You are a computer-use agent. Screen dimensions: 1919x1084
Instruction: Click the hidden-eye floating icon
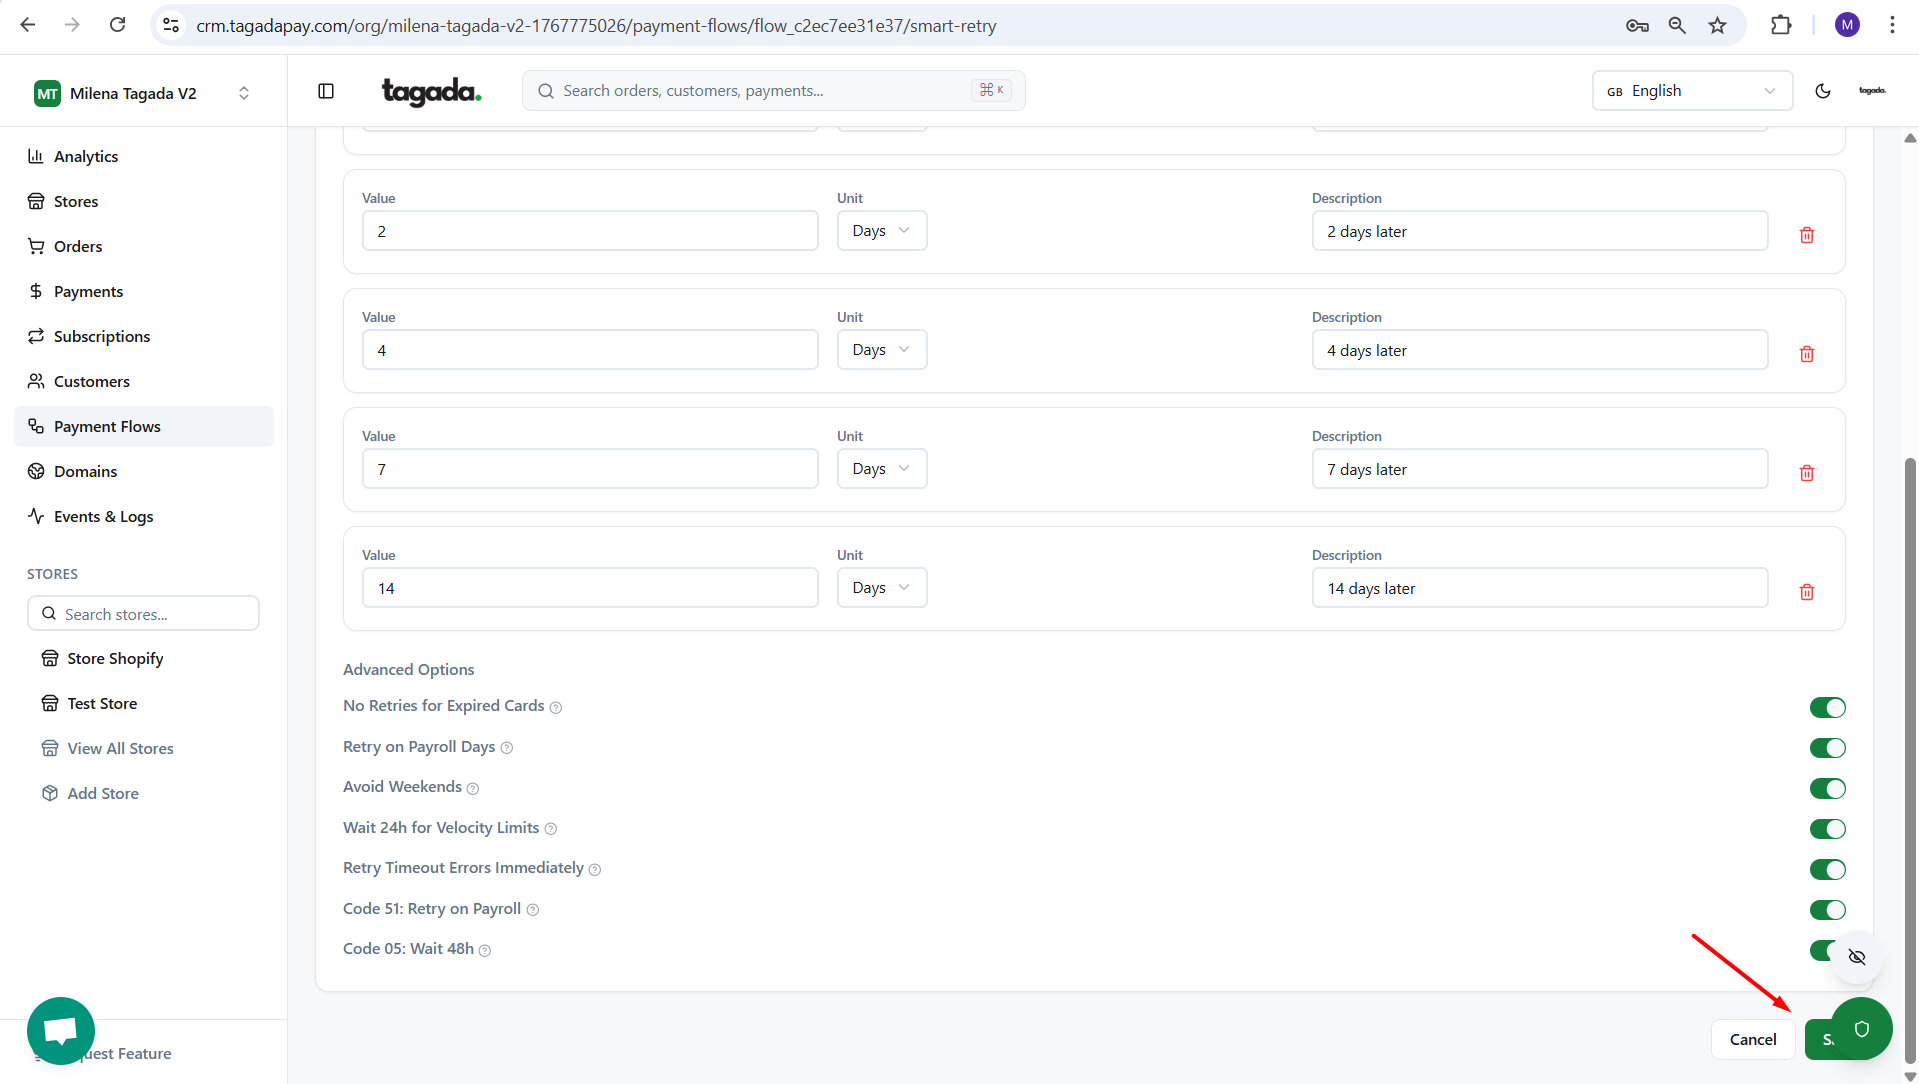coord(1856,957)
